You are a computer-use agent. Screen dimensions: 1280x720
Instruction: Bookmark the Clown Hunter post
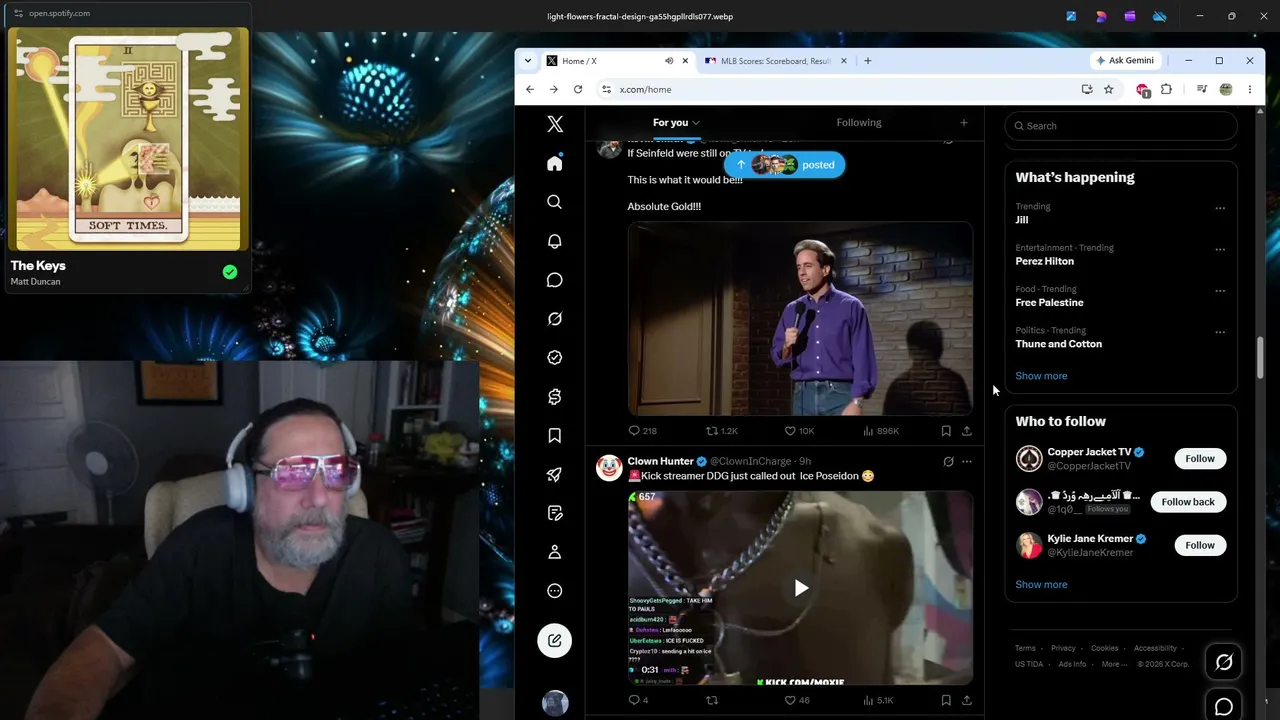coord(946,700)
